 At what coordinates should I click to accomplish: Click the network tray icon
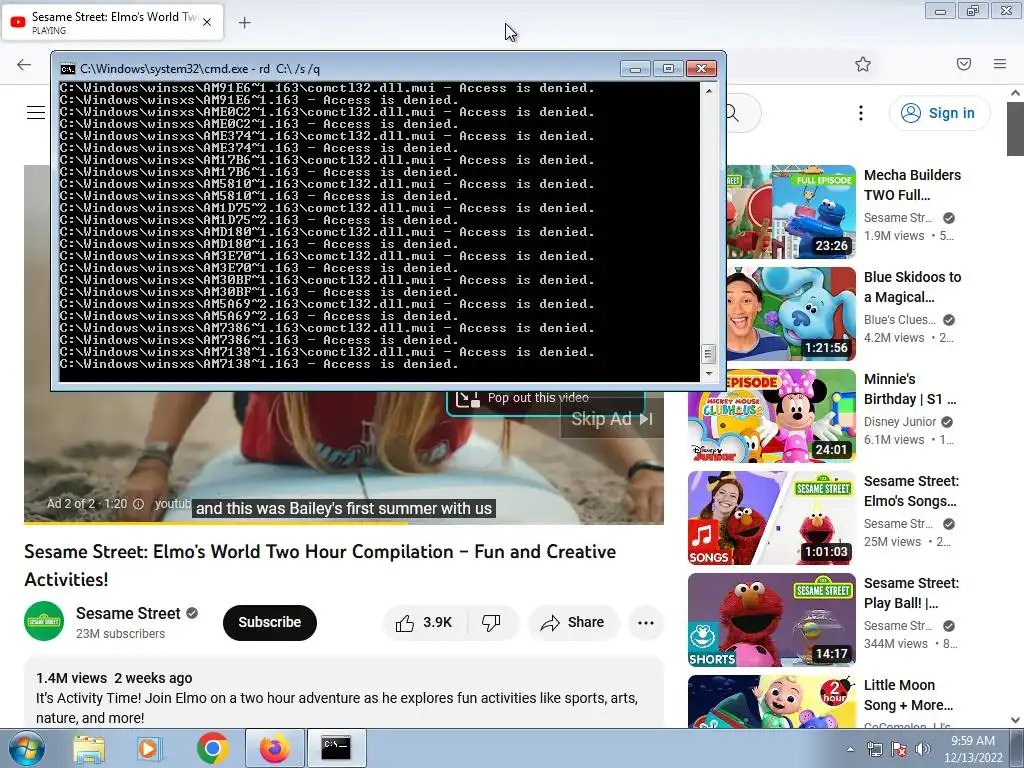point(874,749)
